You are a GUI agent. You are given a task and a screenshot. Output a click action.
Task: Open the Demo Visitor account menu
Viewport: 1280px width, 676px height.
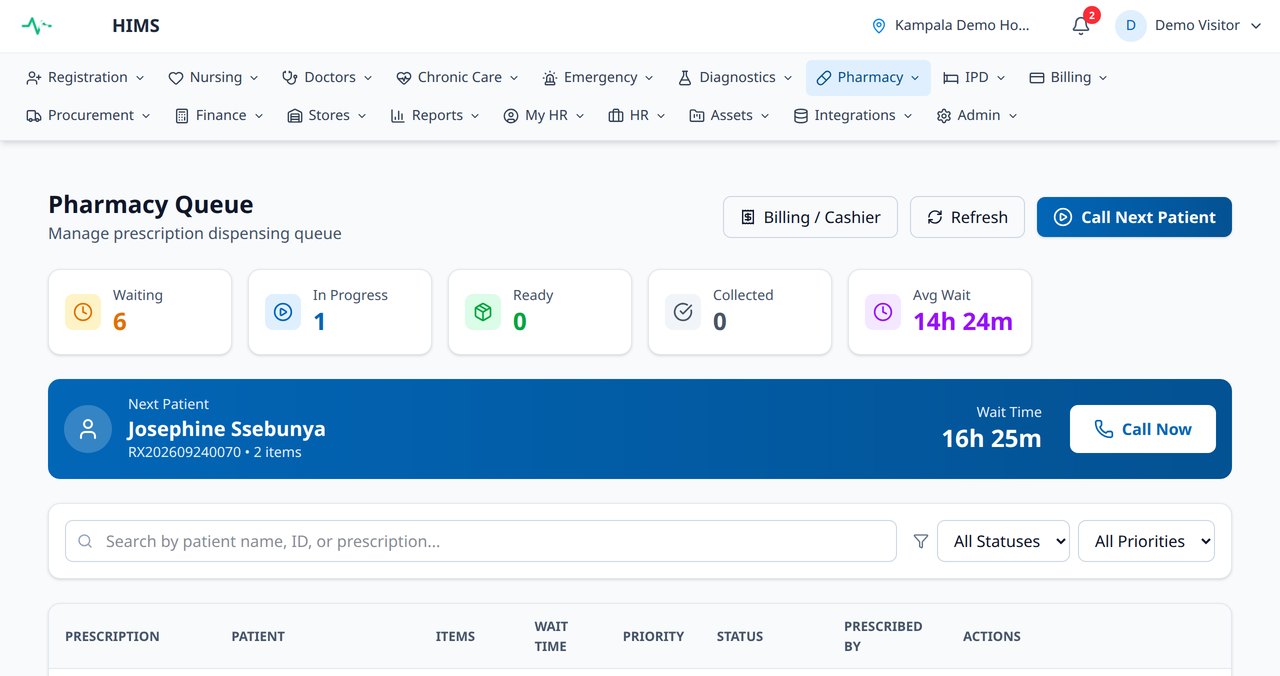(1190, 26)
